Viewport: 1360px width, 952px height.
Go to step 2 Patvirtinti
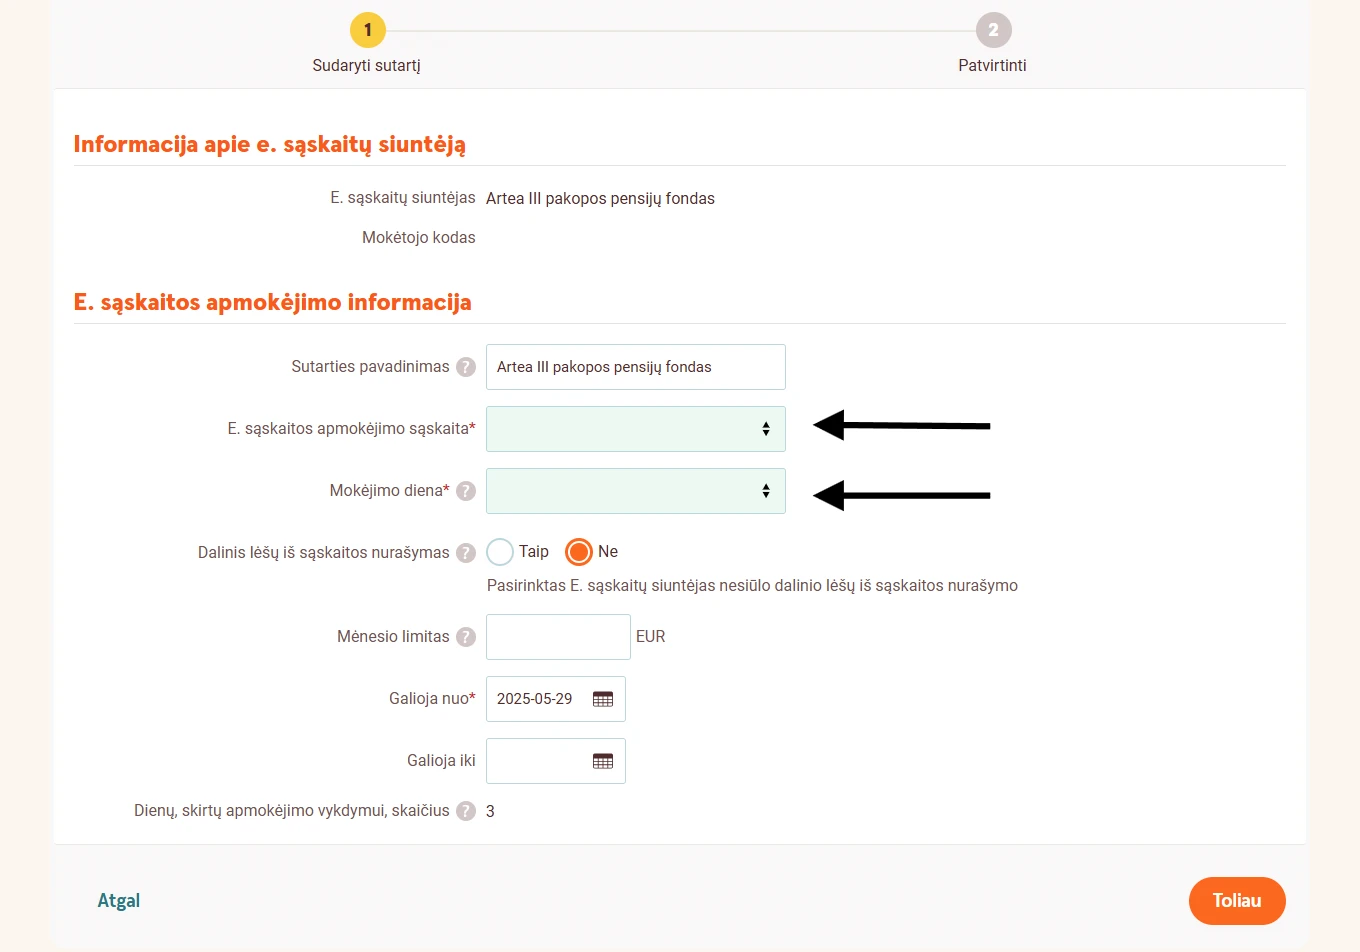click(x=993, y=30)
